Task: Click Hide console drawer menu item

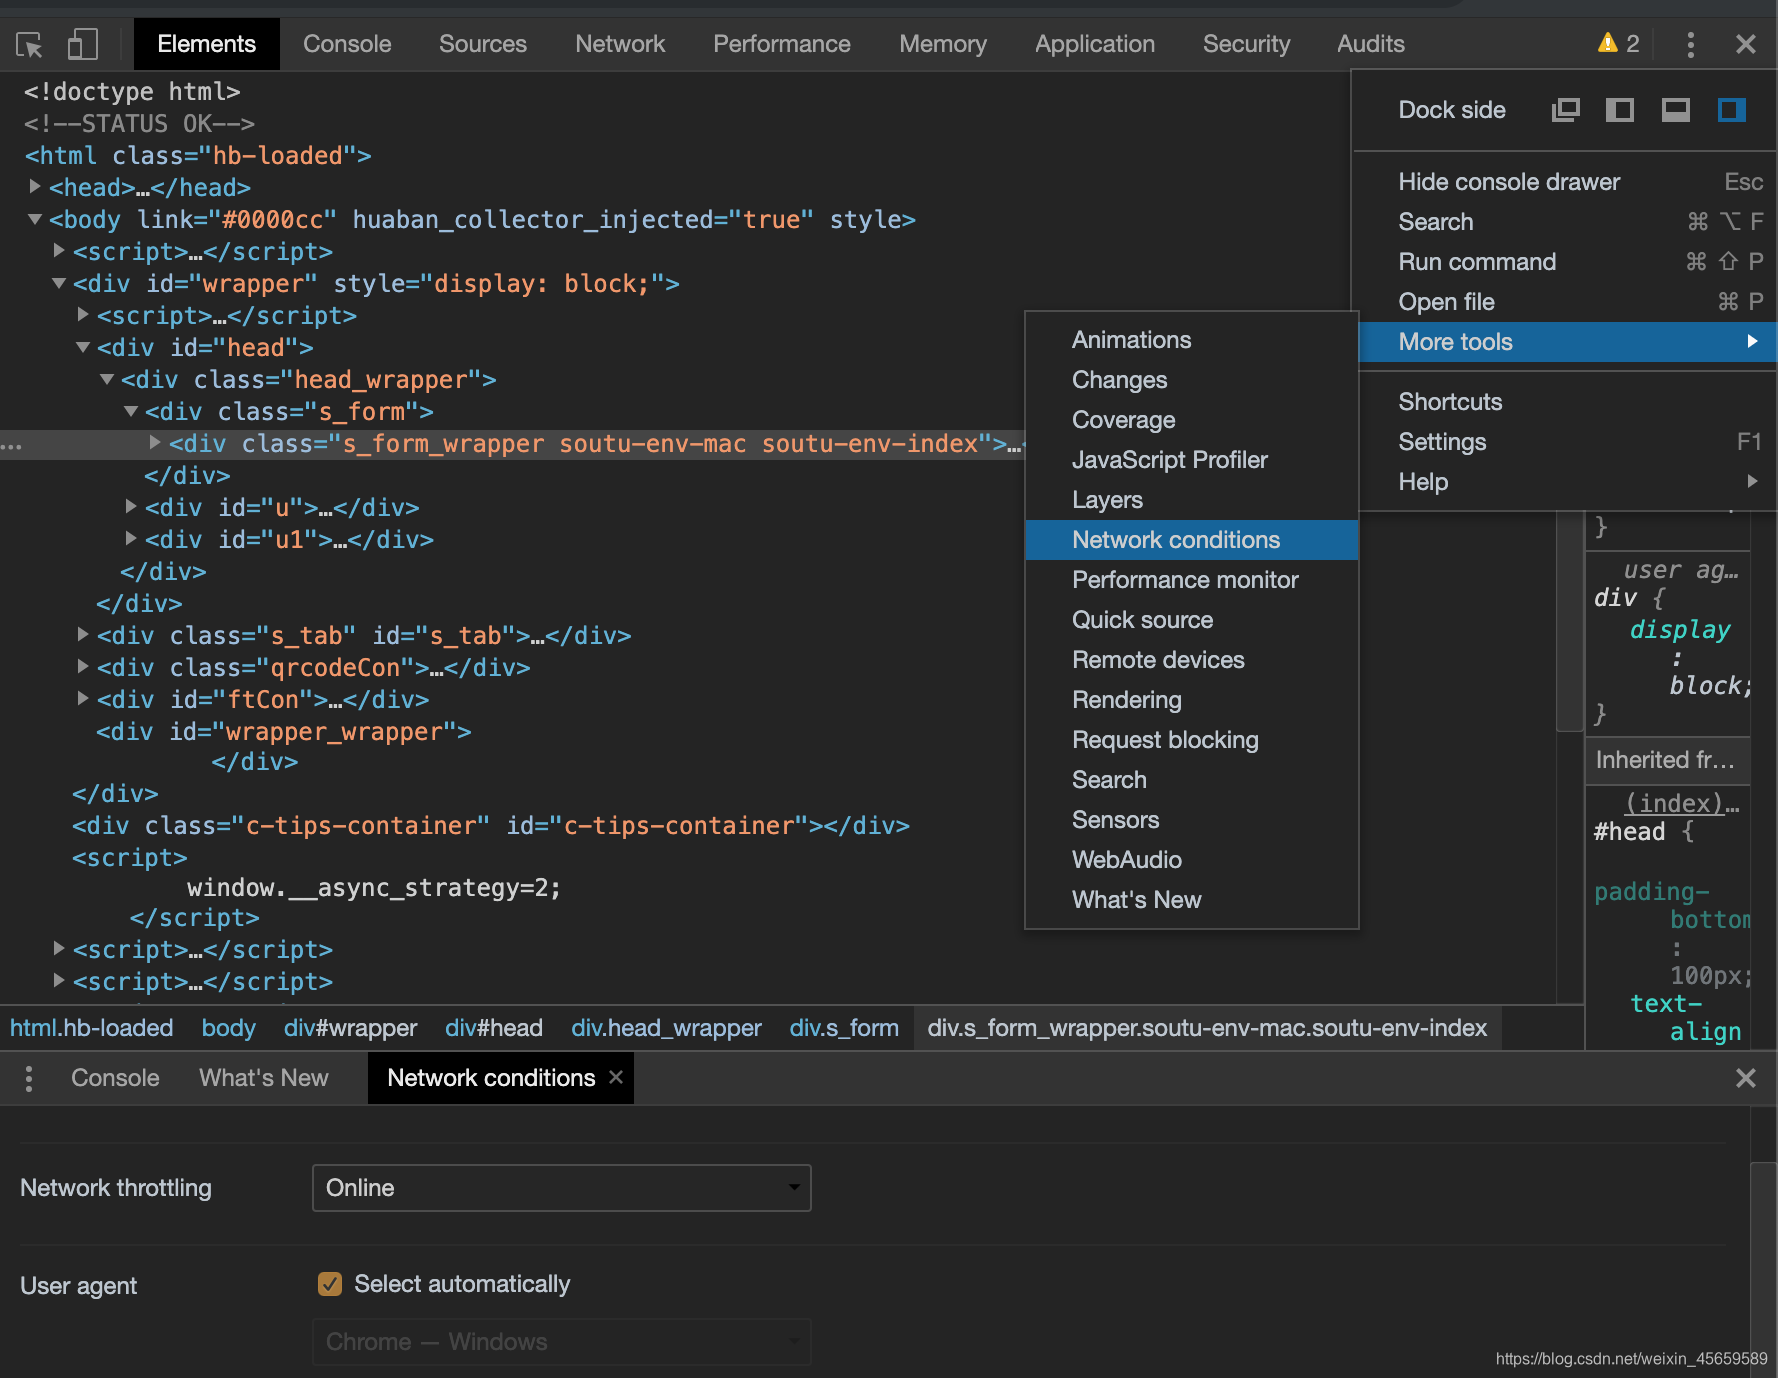Action: 1567,182
